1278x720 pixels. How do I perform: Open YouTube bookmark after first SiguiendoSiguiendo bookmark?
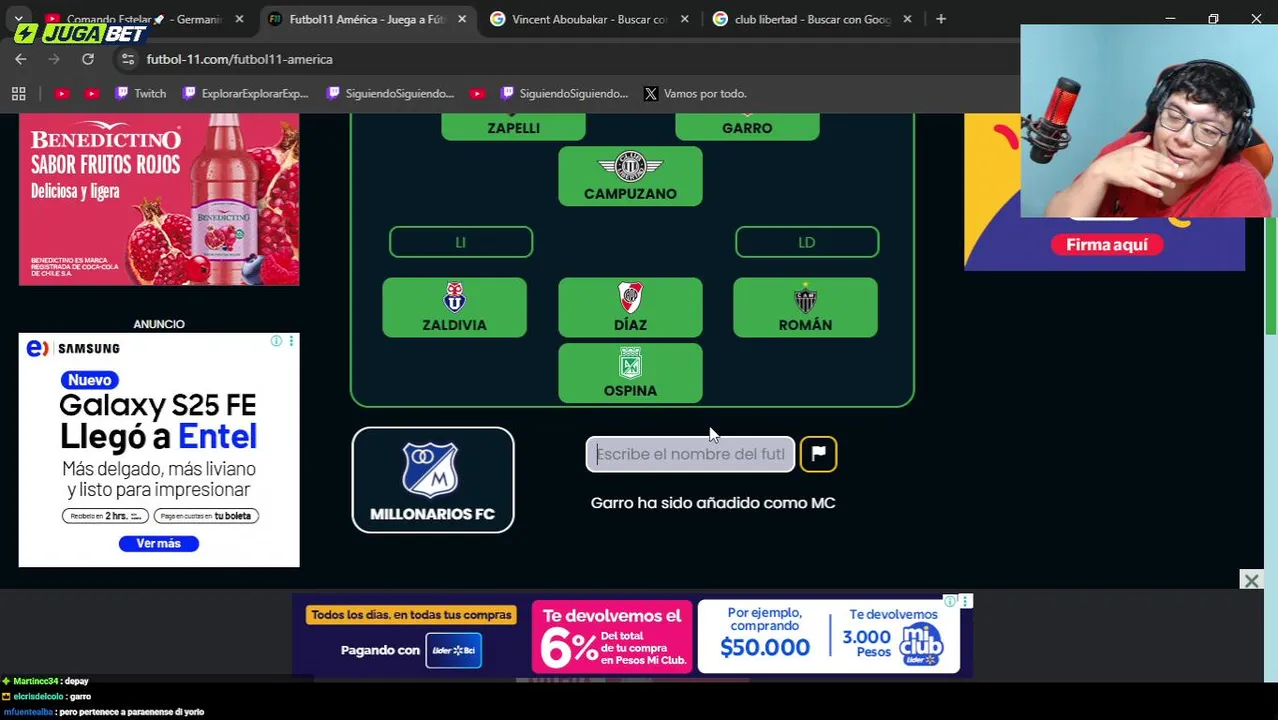477,93
